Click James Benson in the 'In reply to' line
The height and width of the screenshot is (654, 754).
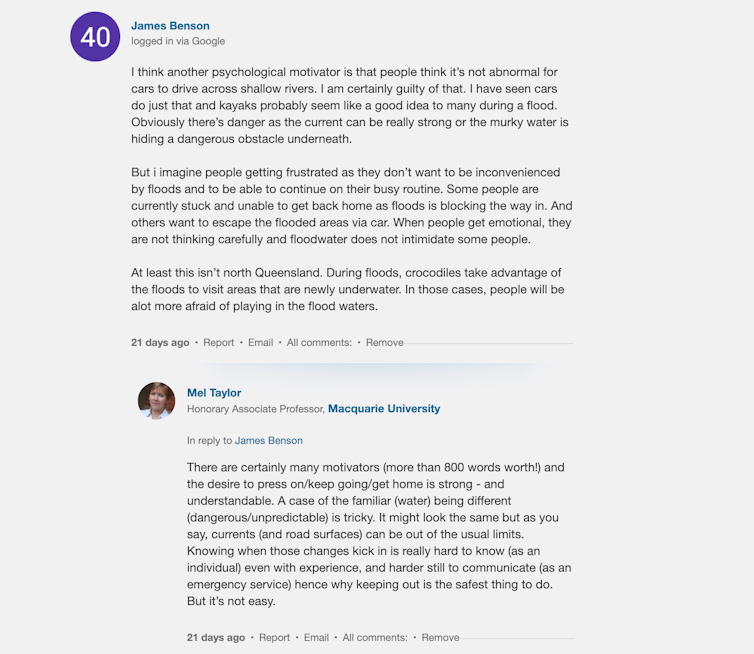(x=268, y=440)
